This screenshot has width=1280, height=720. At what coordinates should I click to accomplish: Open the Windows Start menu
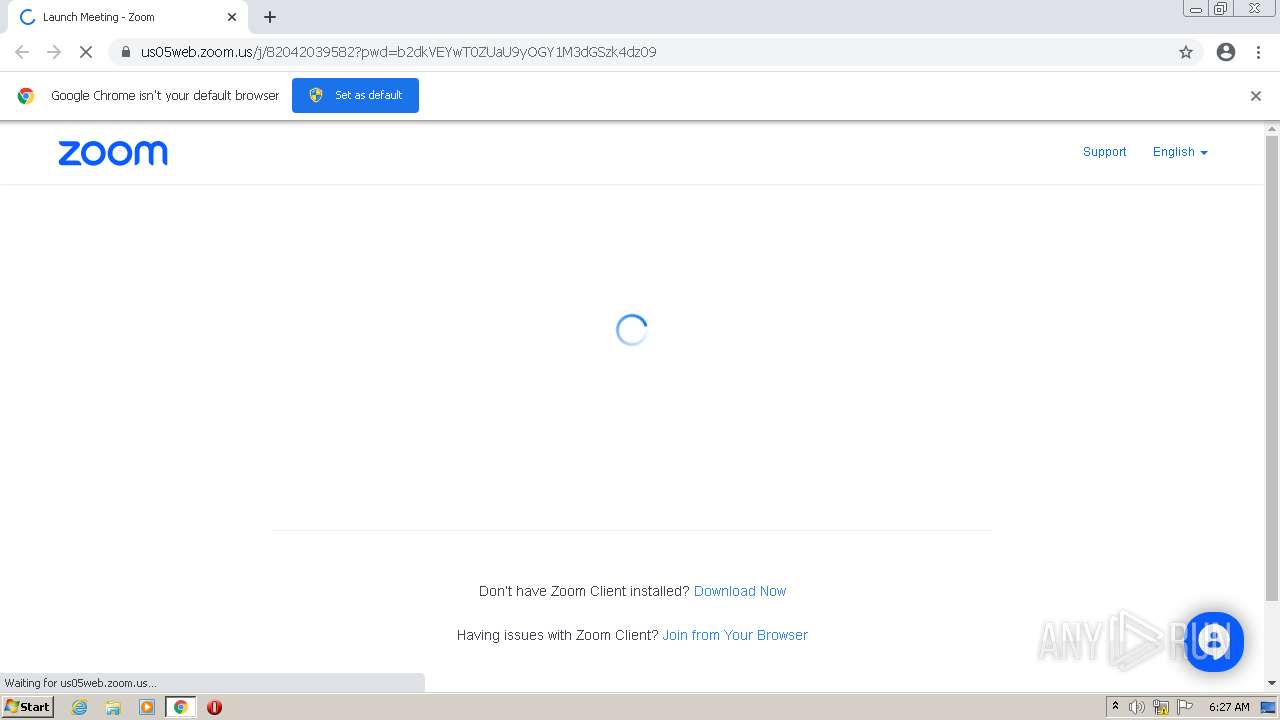click(x=28, y=707)
